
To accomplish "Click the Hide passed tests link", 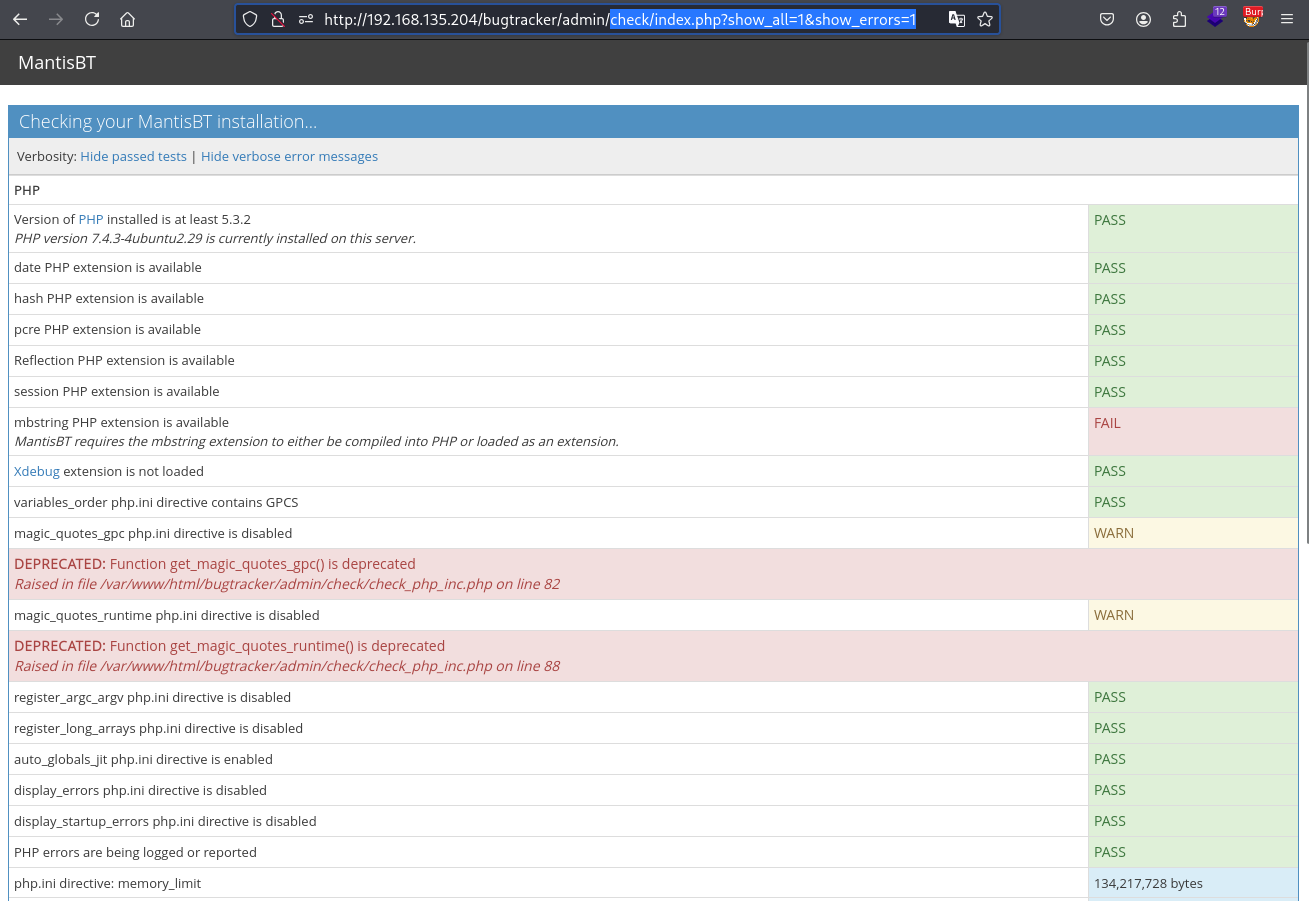I will coord(133,156).
